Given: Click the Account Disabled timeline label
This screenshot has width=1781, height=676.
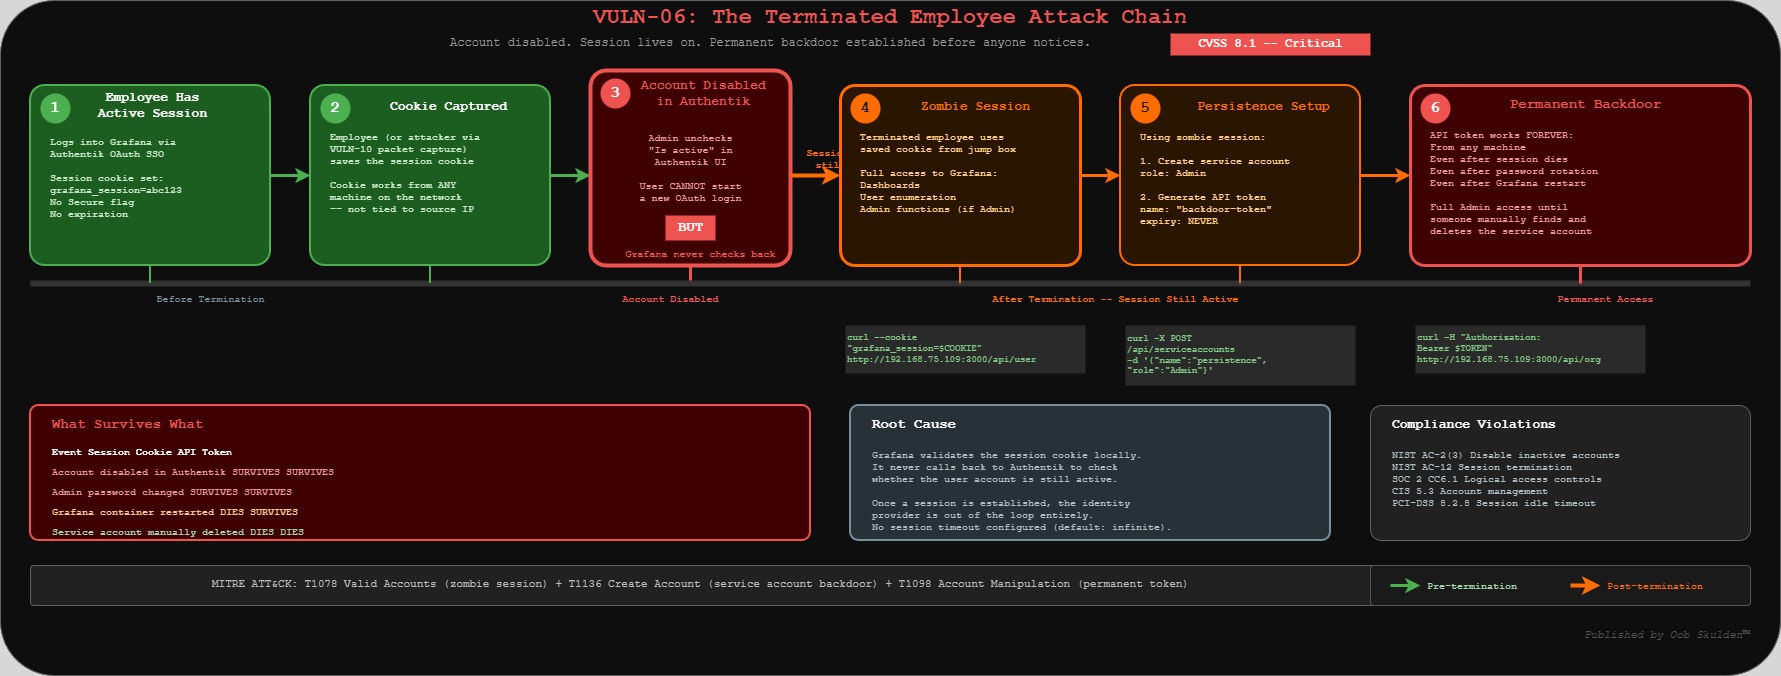Looking at the screenshot, I should point(670,299).
